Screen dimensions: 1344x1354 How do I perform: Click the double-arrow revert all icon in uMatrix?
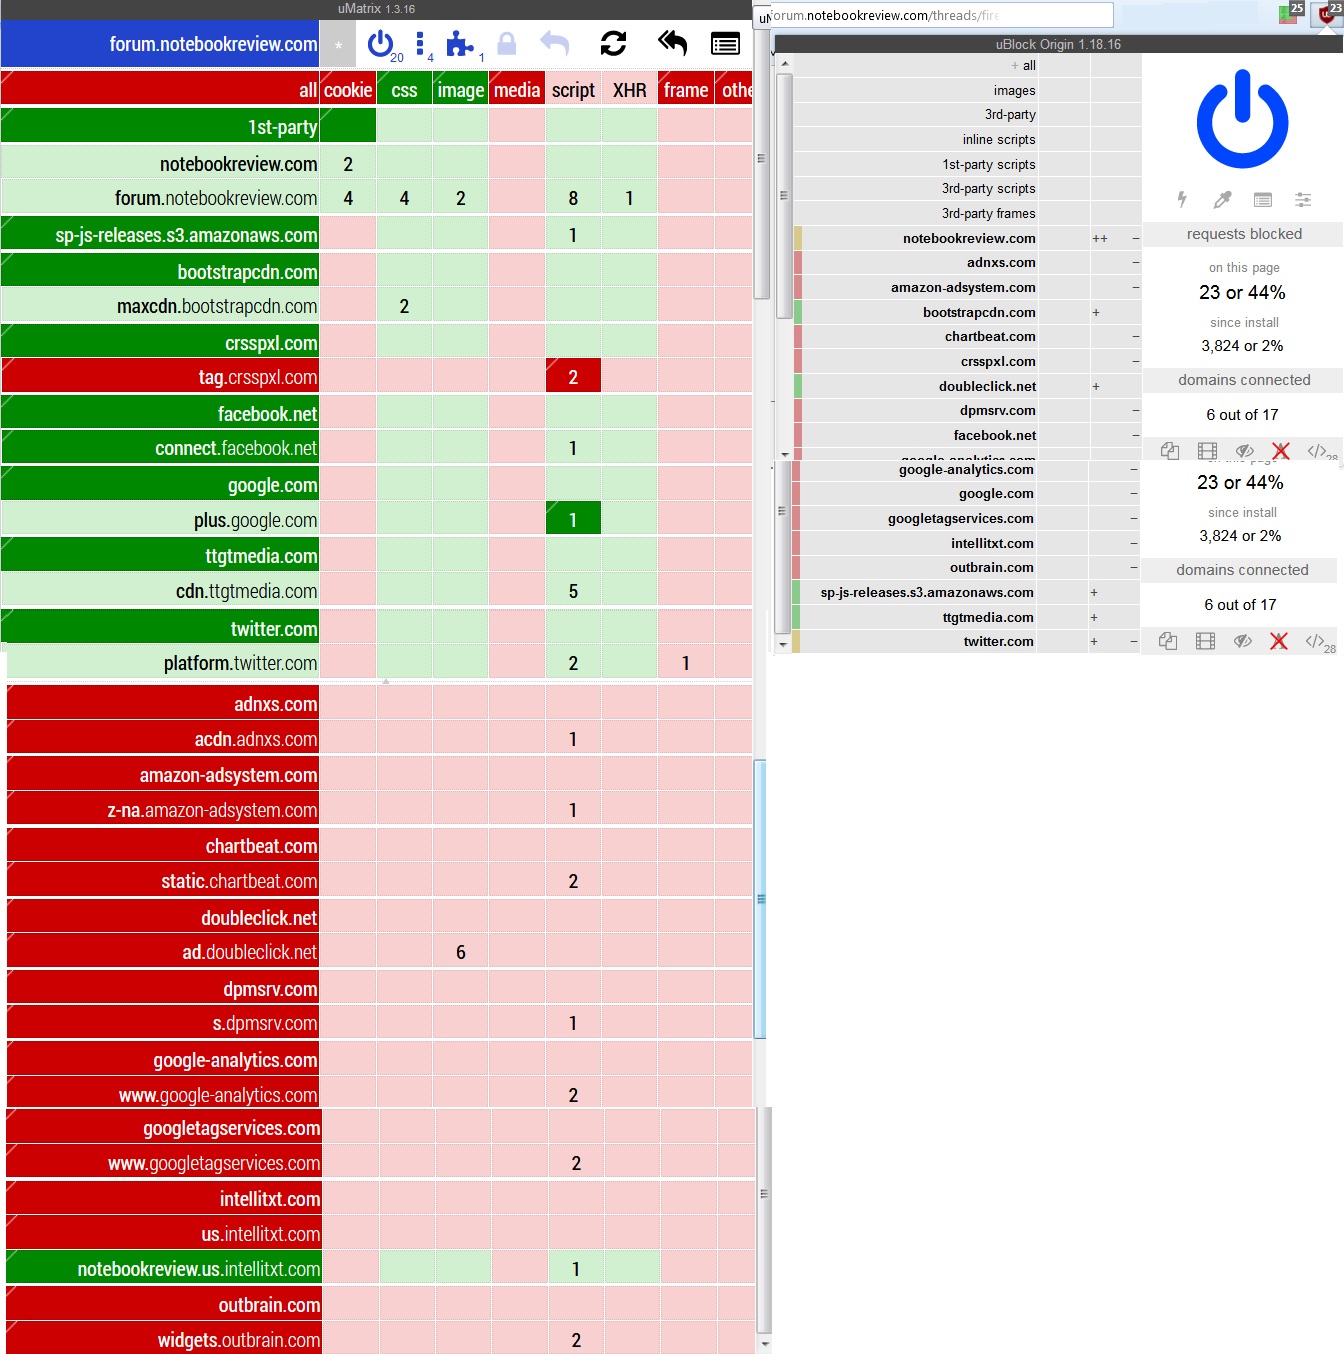(672, 44)
